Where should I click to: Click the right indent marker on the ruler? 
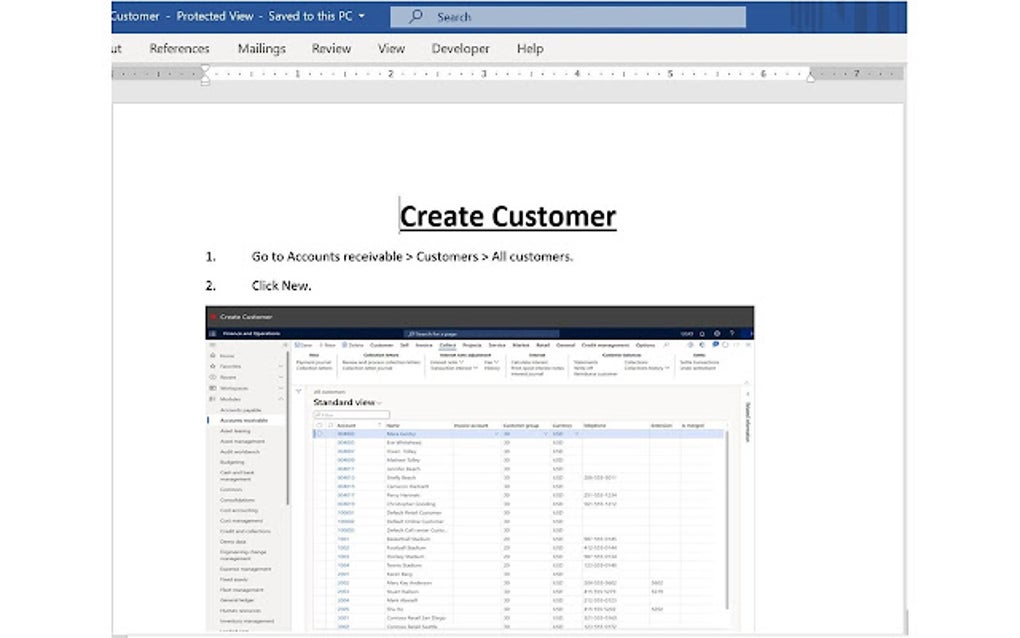[x=810, y=77]
